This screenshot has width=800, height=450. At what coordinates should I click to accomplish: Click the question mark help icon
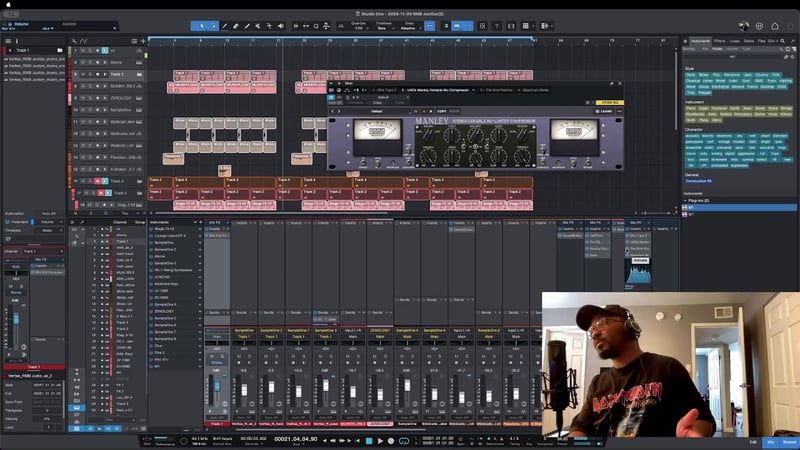[496, 26]
